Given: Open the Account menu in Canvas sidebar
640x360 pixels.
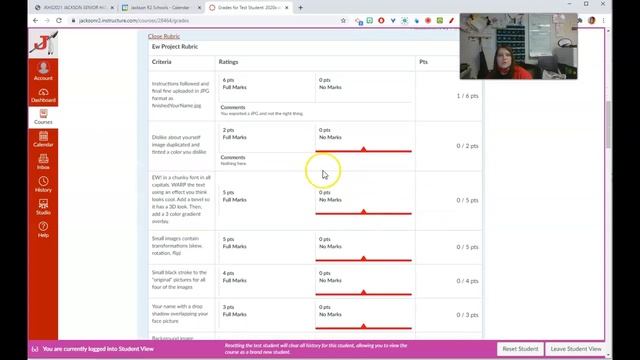Looking at the screenshot, I should pyautogui.click(x=43, y=71).
